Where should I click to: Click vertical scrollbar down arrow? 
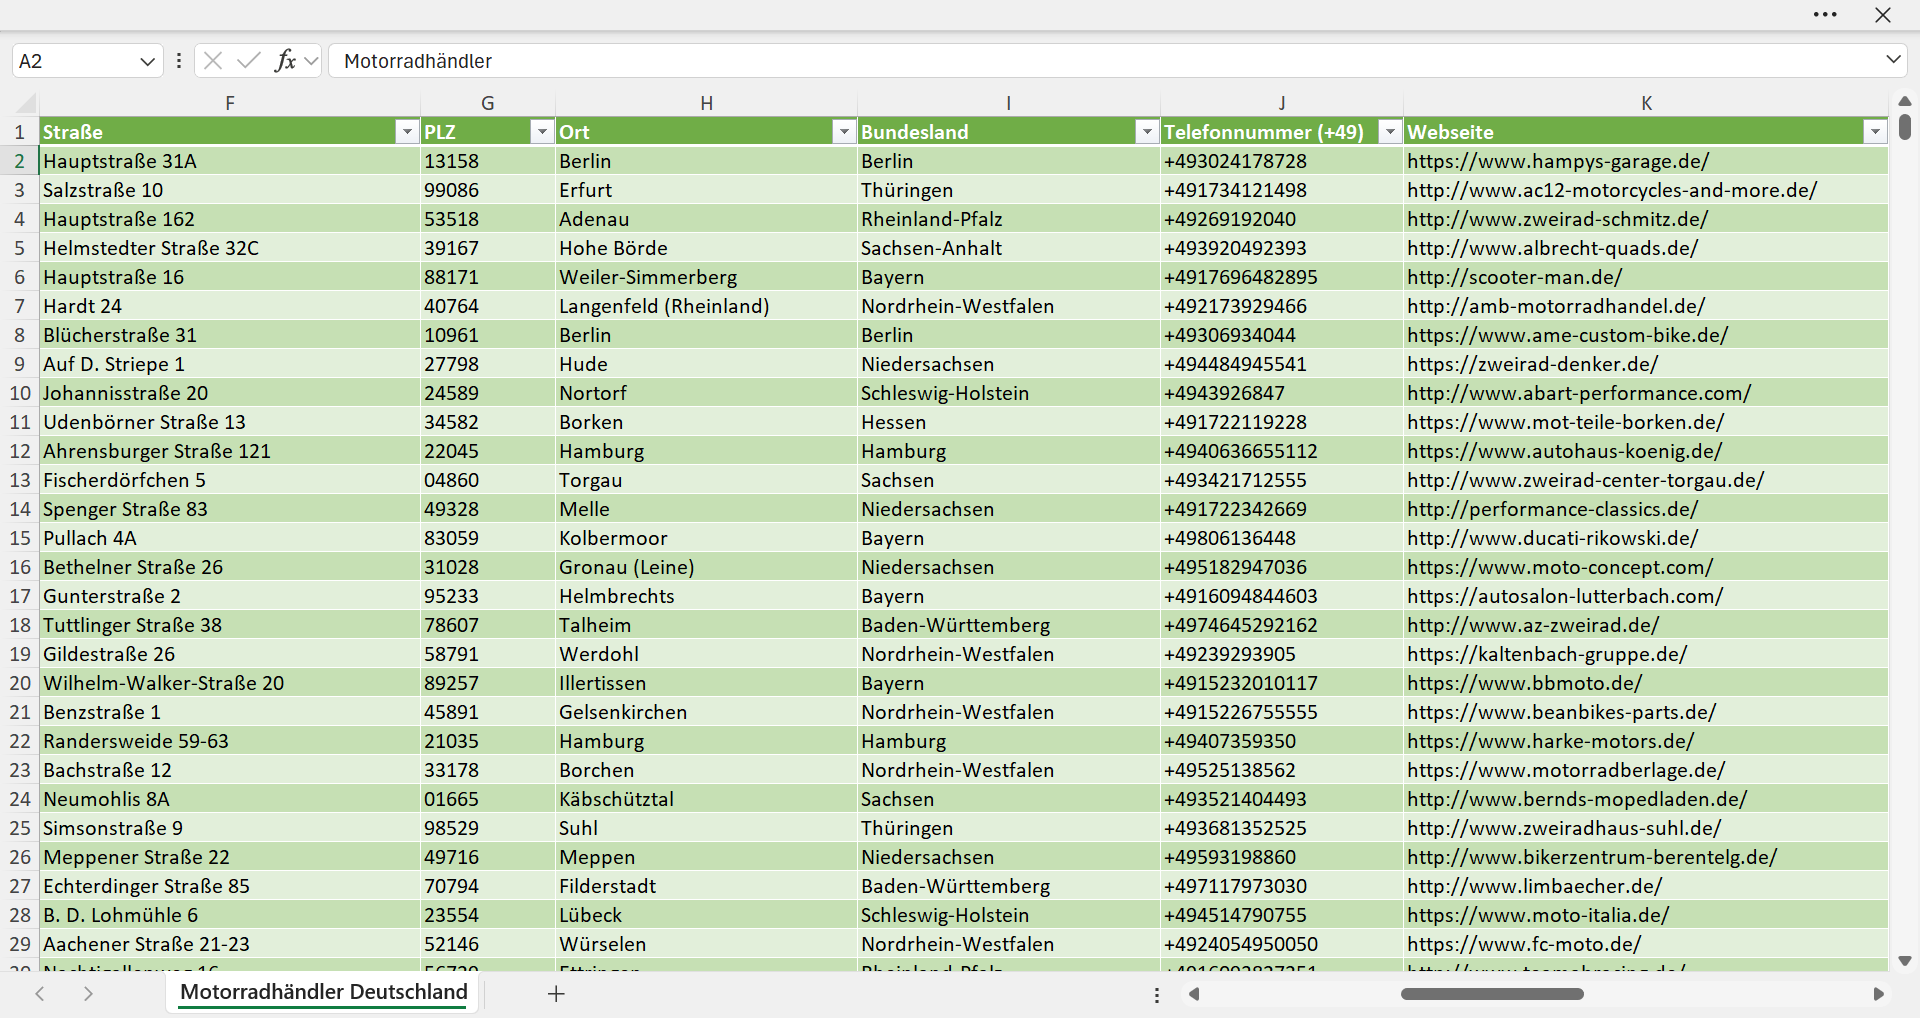coord(1905,961)
